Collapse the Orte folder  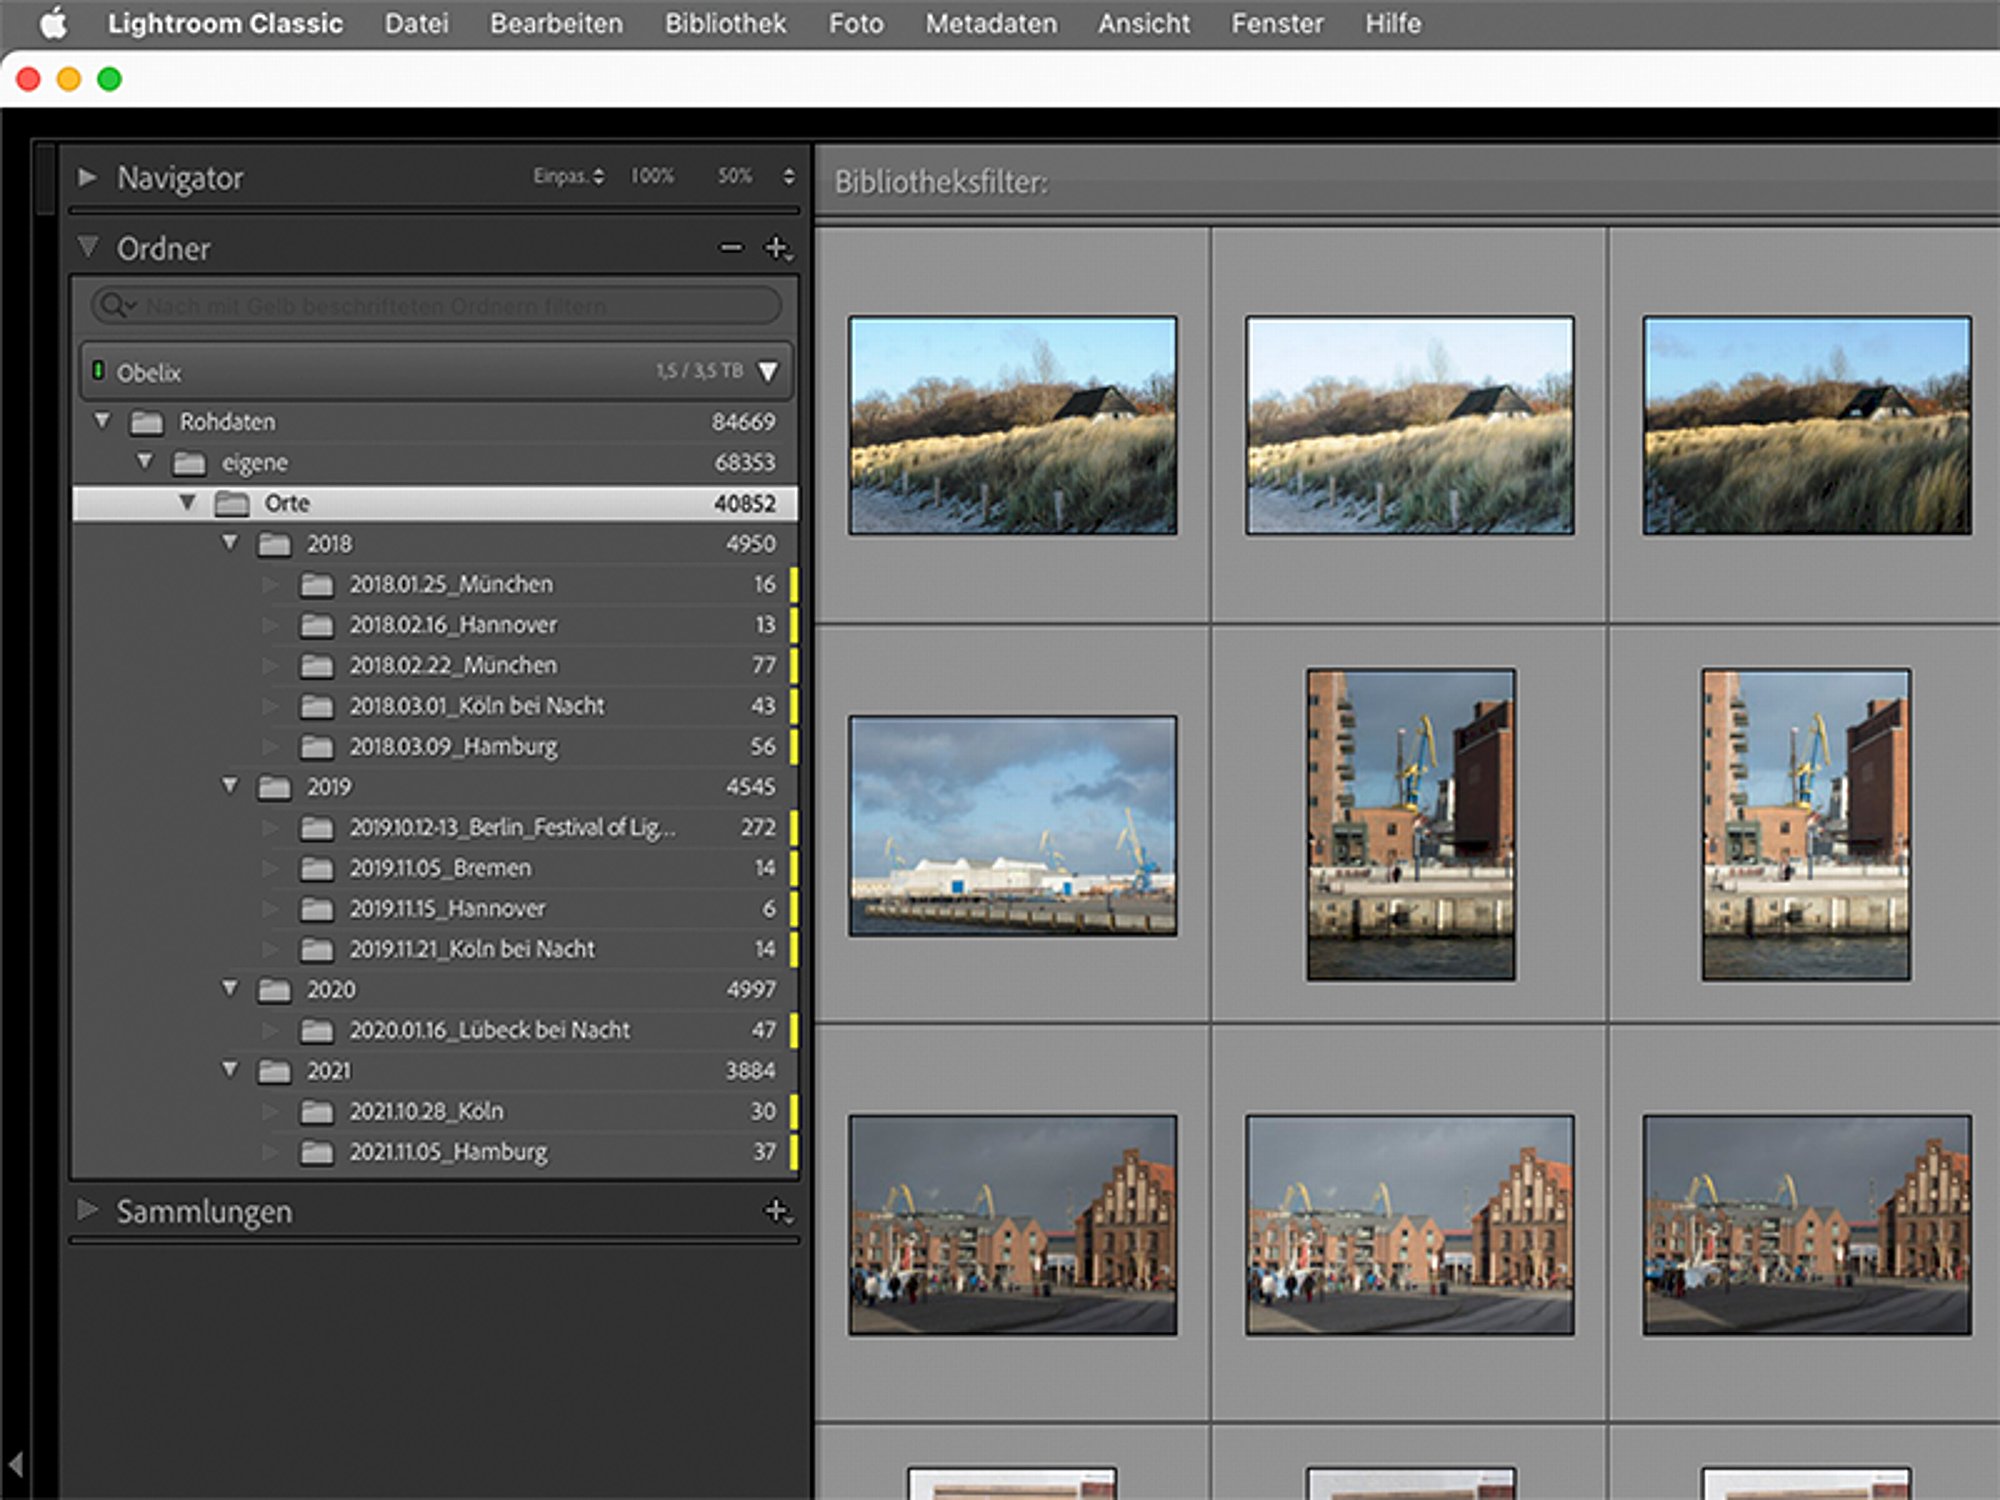coord(187,502)
